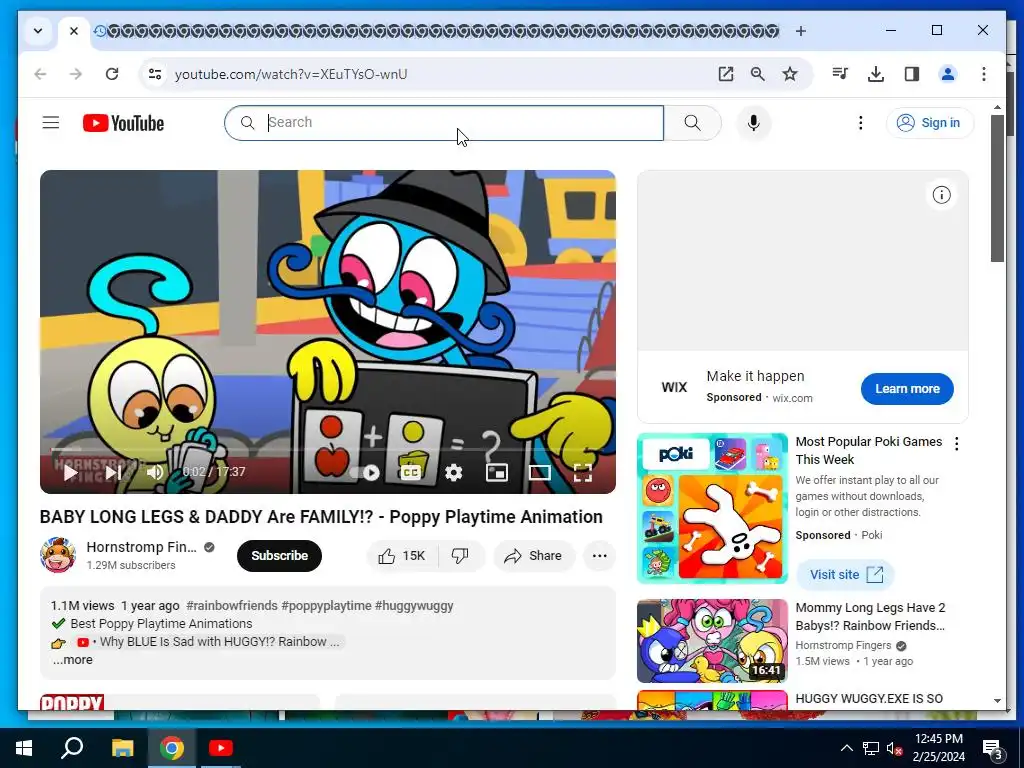Open a new tab
Screen dimensions: 1024x768
tap(801, 31)
